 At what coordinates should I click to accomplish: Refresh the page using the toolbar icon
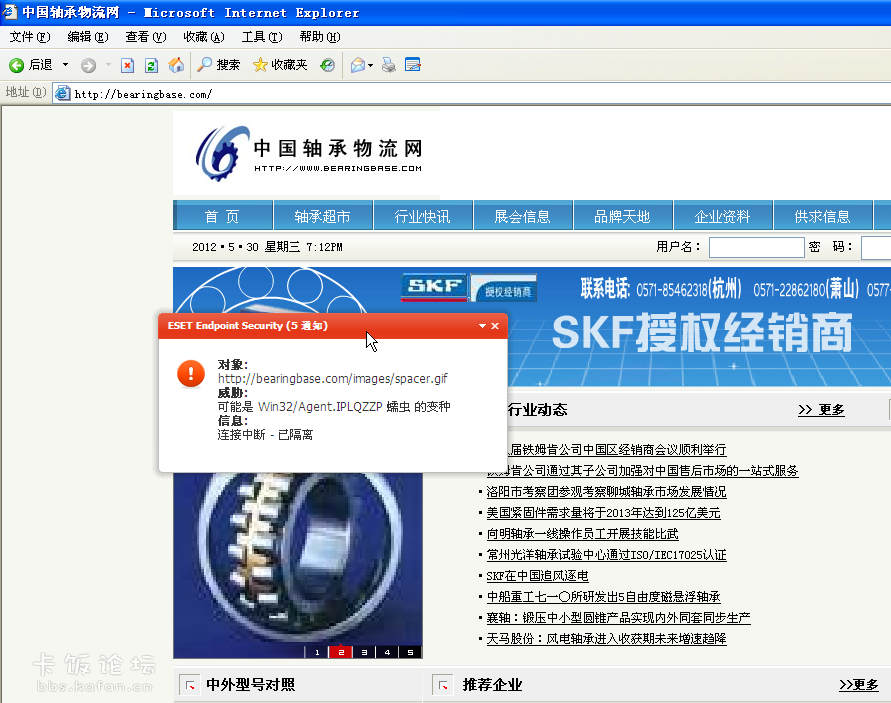click(151, 65)
